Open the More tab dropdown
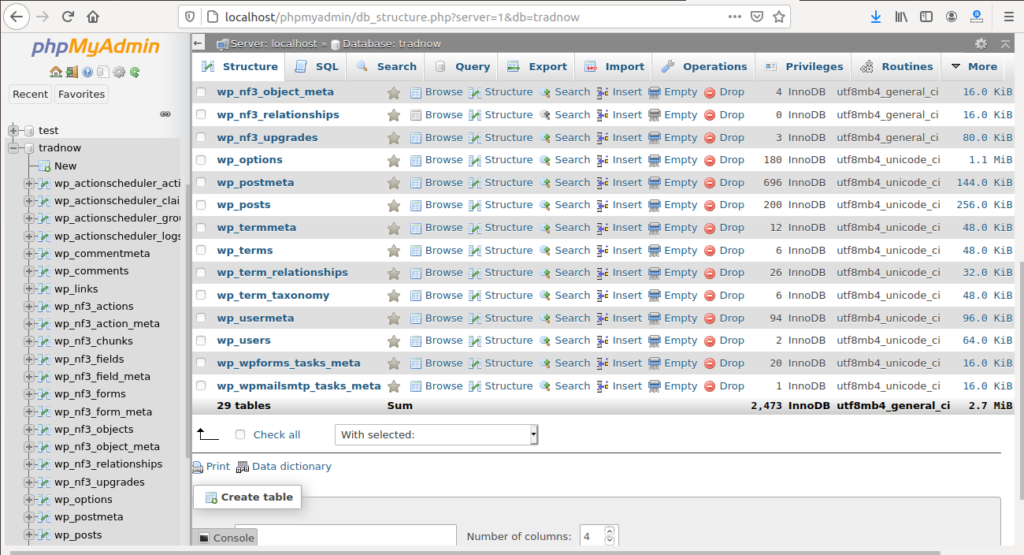This screenshot has height=555, width=1024. click(x=974, y=67)
